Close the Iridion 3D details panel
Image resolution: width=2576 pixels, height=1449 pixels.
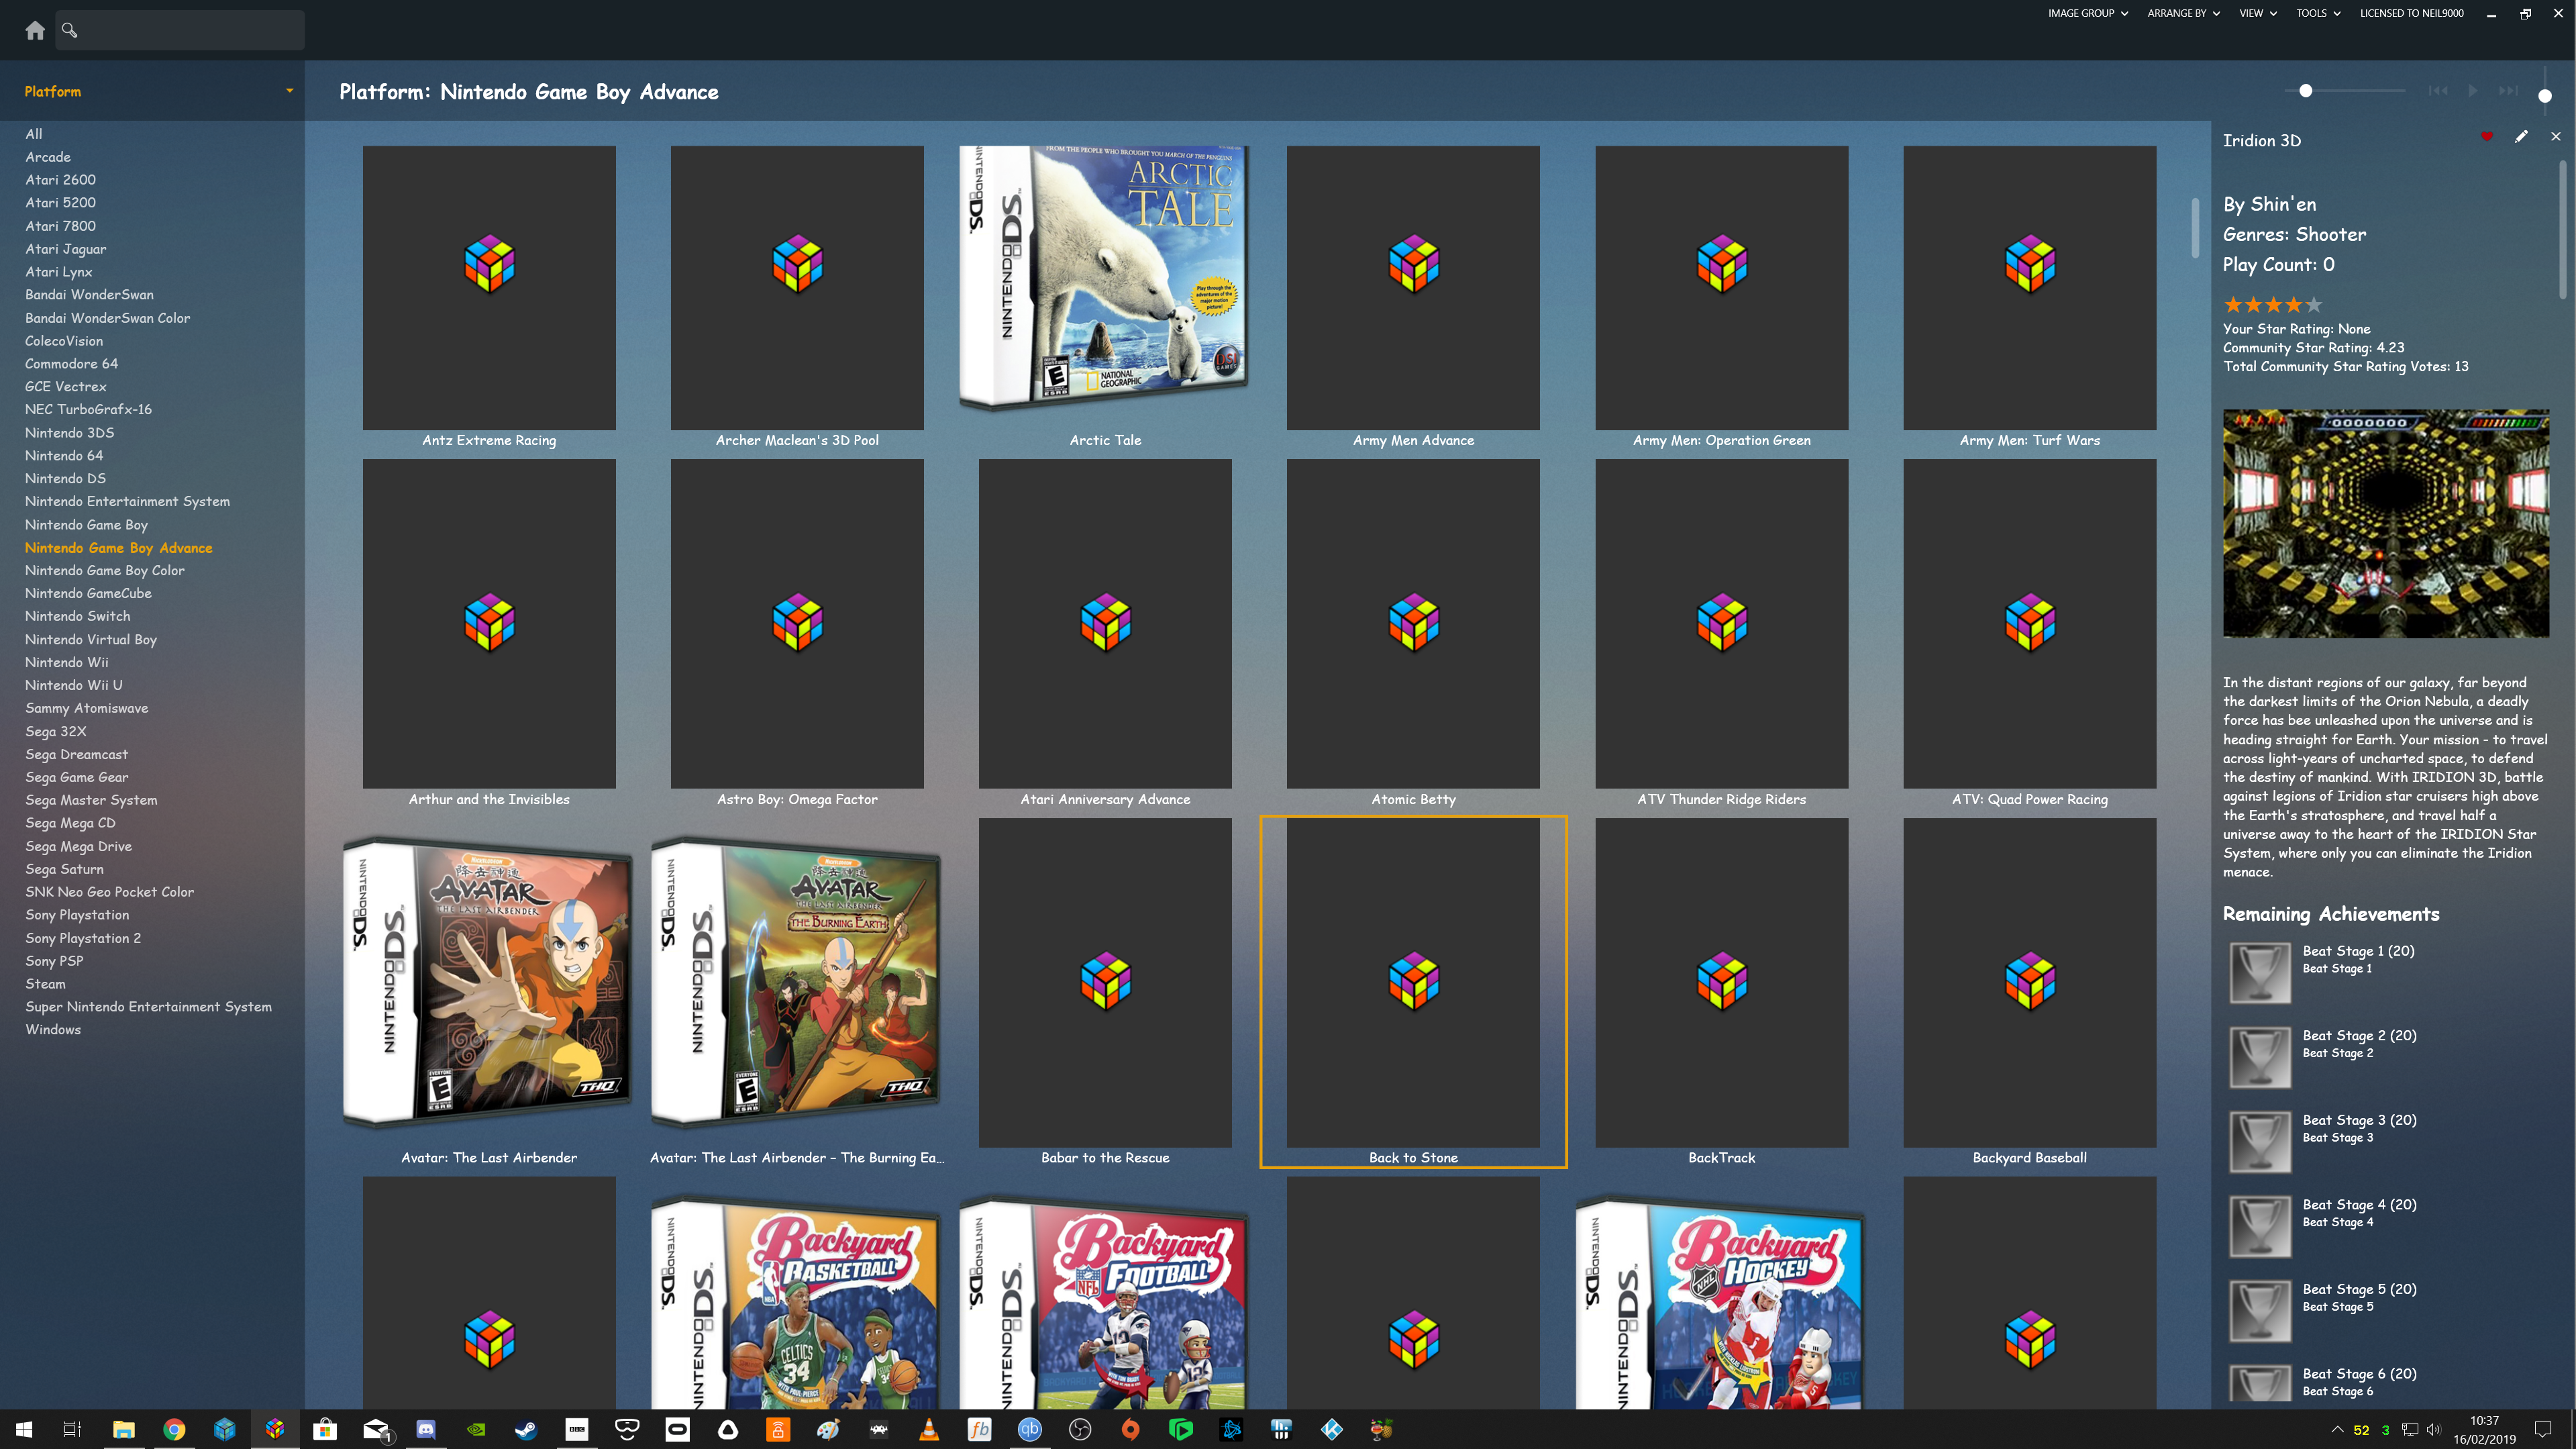click(x=2556, y=137)
